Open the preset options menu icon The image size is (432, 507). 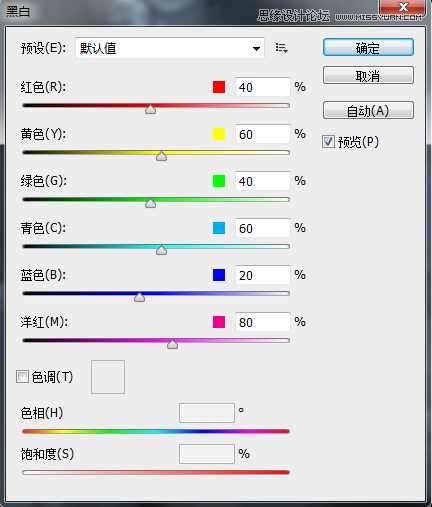click(x=282, y=48)
